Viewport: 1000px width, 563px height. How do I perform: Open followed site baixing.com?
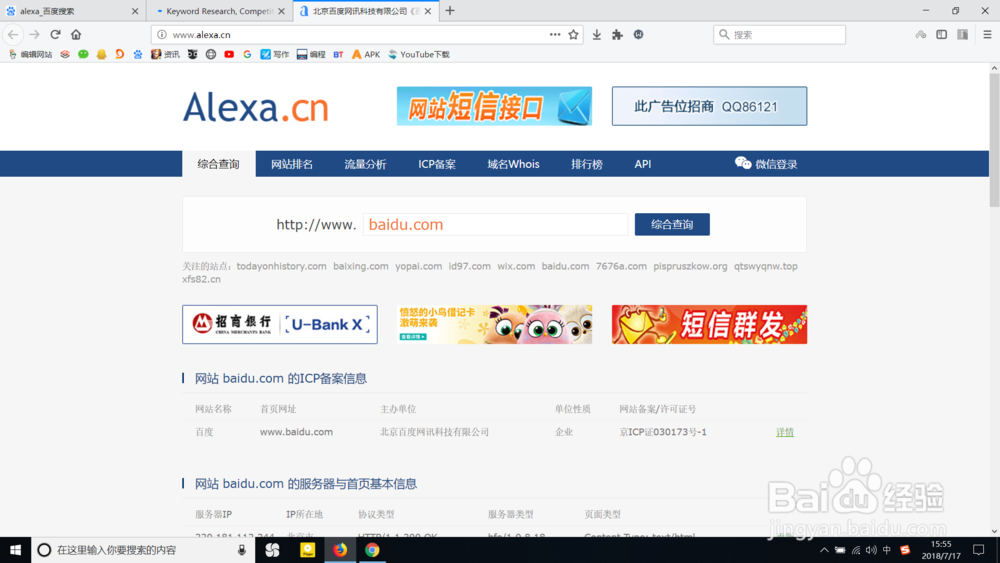coord(360,267)
